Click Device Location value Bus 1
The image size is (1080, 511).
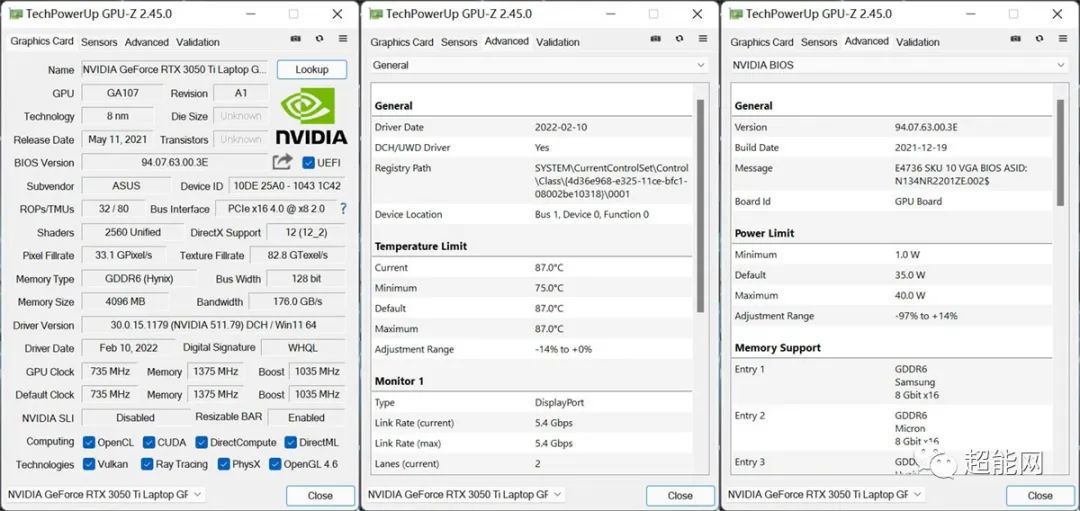(x=592, y=214)
